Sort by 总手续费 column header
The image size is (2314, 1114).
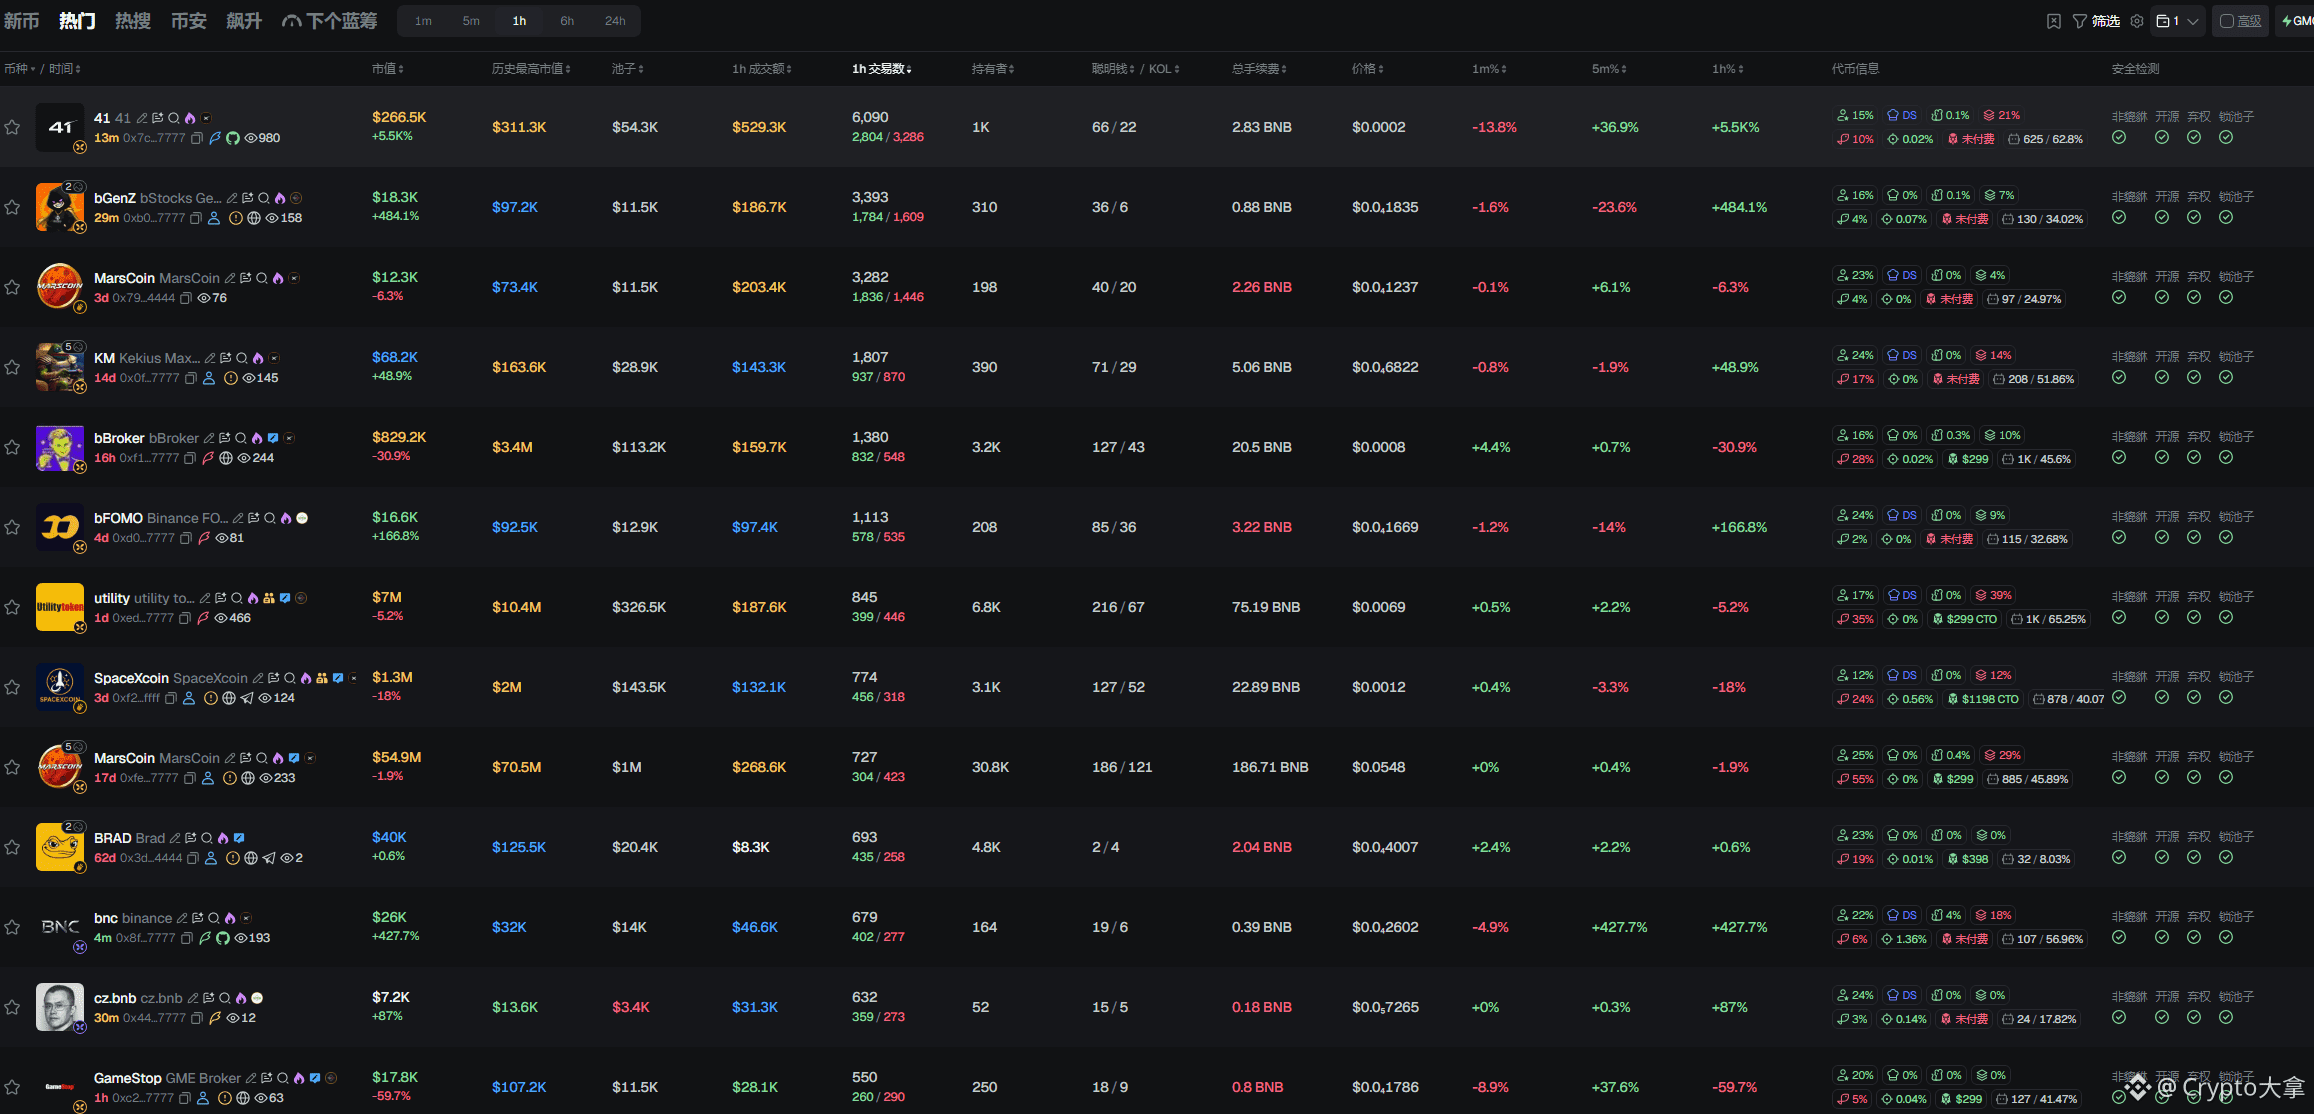click(x=1259, y=69)
